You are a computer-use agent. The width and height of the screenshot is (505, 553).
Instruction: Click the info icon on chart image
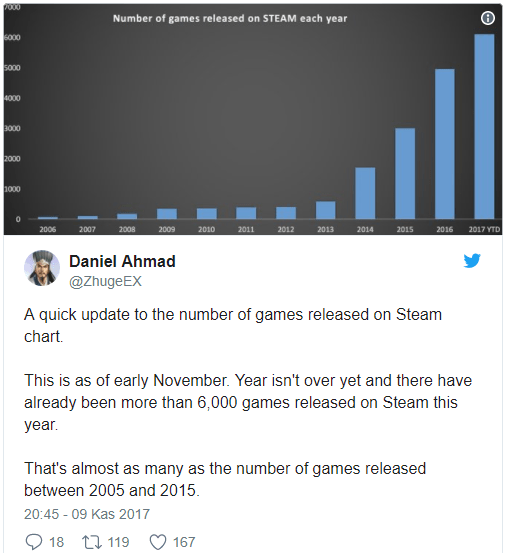point(488,18)
